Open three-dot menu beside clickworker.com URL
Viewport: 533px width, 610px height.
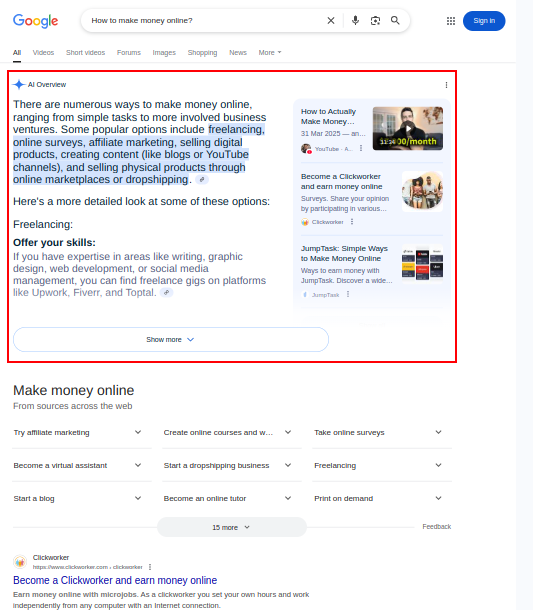tap(150, 567)
